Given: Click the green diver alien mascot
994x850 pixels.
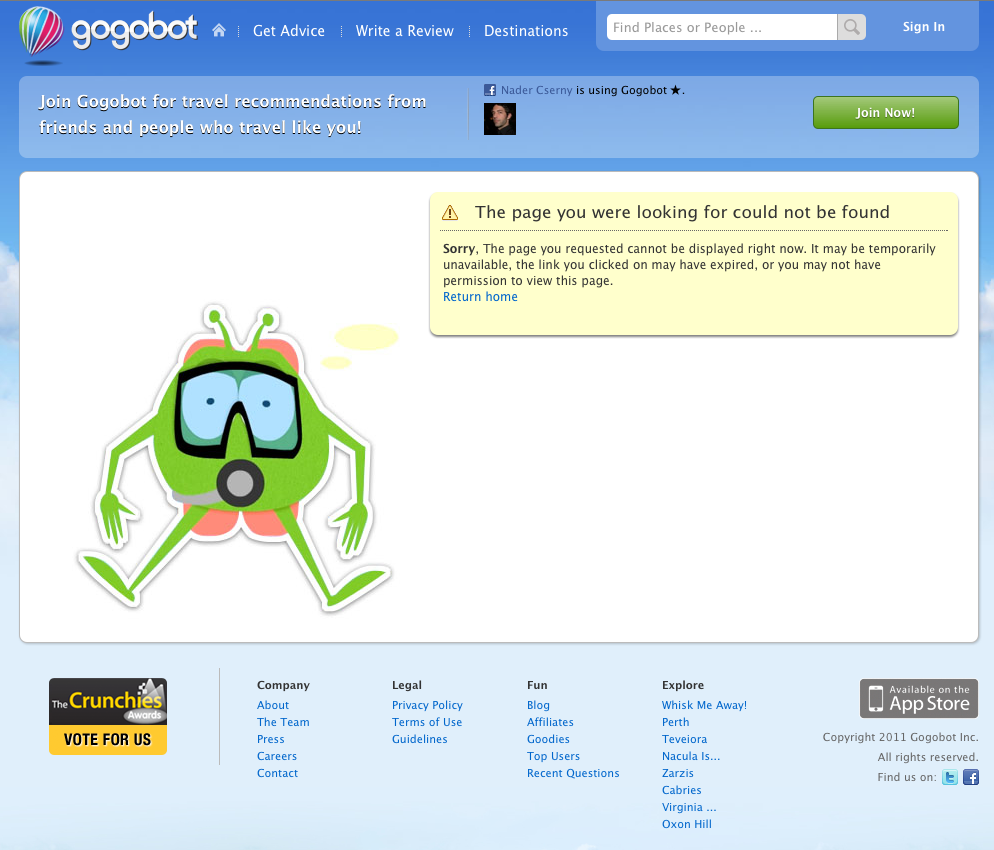Looking at the screenshot, I should coord(235,460).
